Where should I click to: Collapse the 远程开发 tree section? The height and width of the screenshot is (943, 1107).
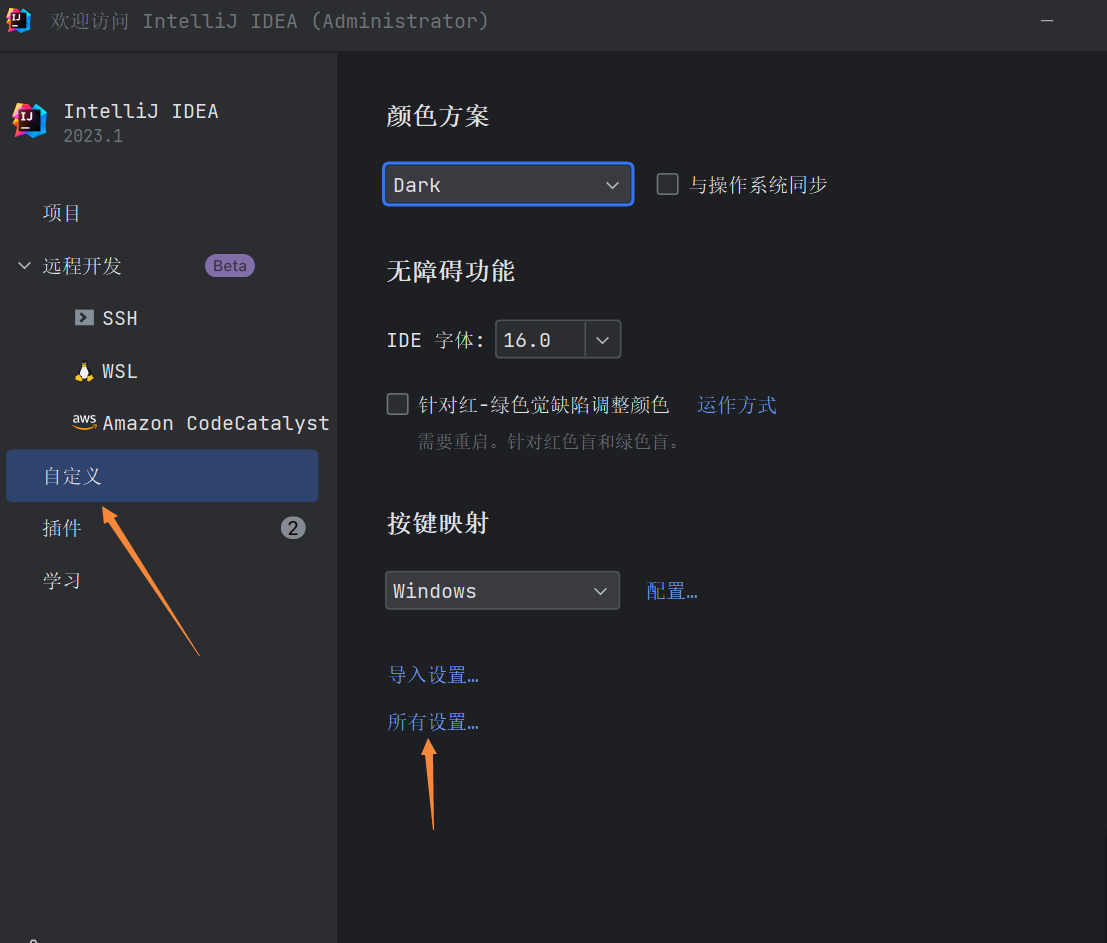(x=24, y=265)
